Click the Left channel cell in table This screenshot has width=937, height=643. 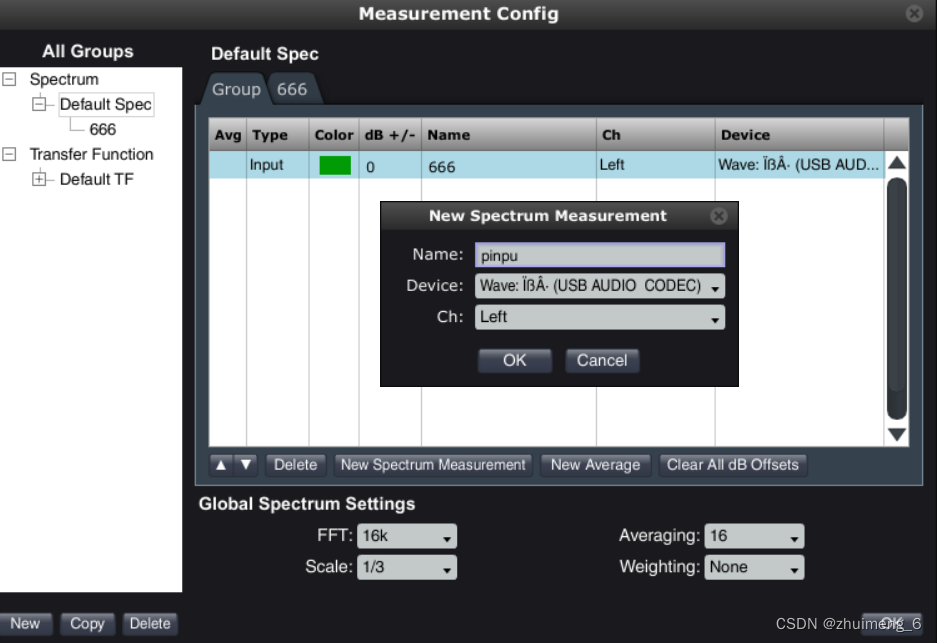(656, 165)
